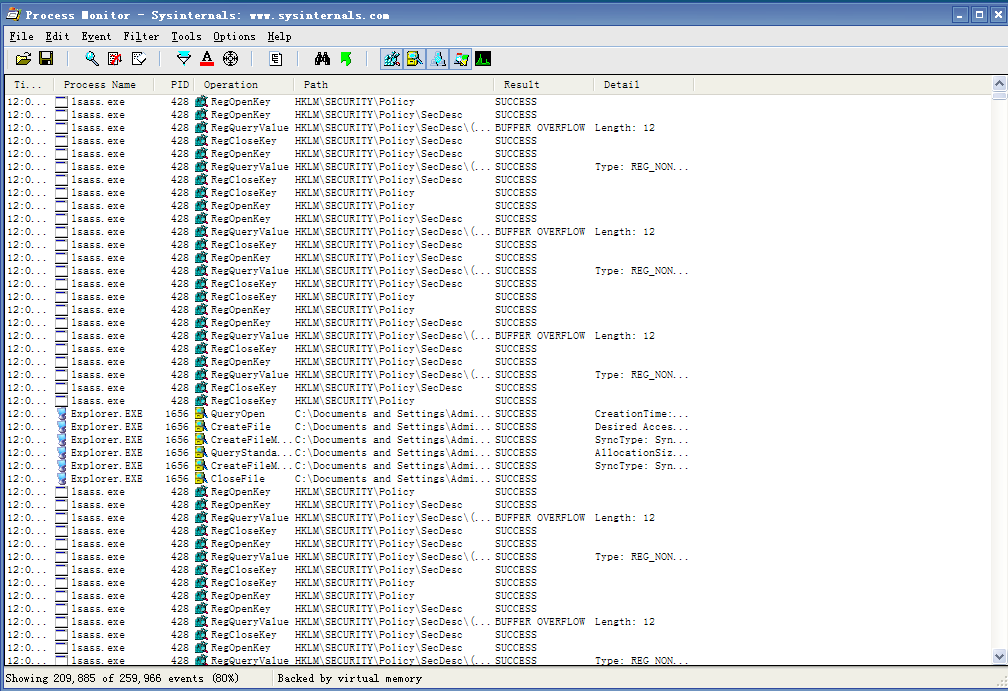1008x691 pixels.
Task: Click the Process Name column header
Action: point(103,85)
